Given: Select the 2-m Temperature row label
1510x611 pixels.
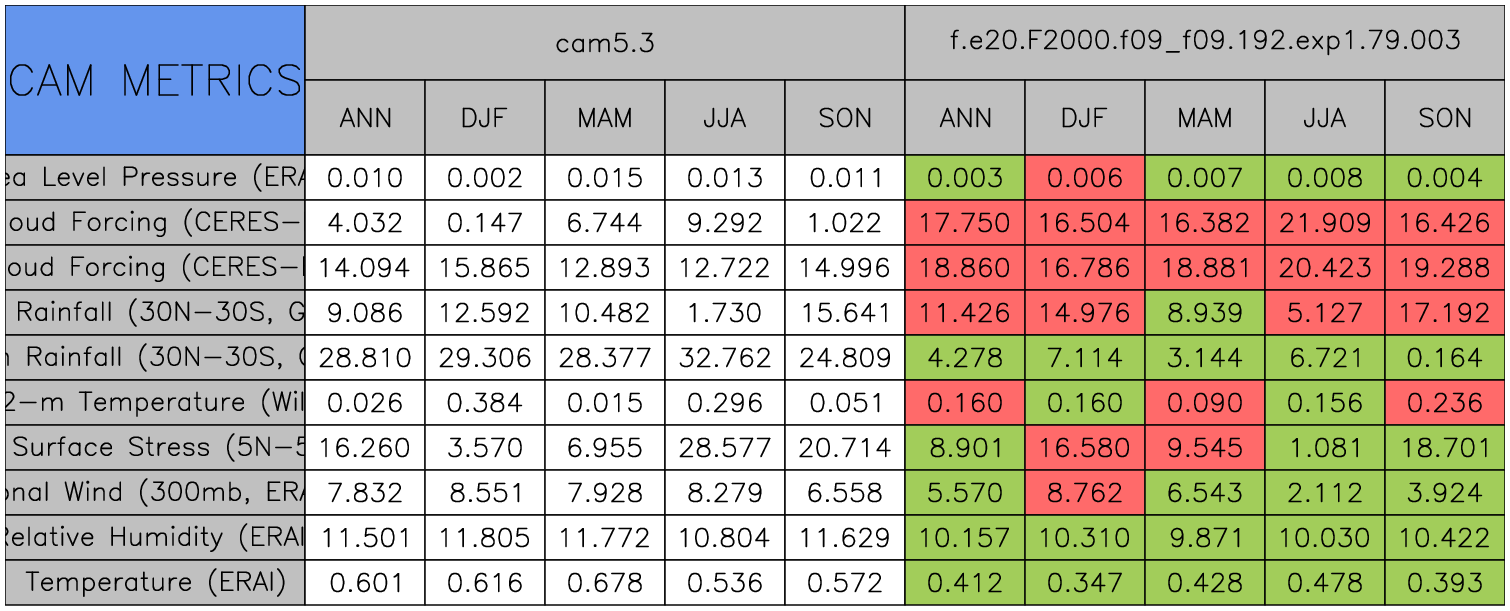Looking at the screenshot, I should coord(155,403).
